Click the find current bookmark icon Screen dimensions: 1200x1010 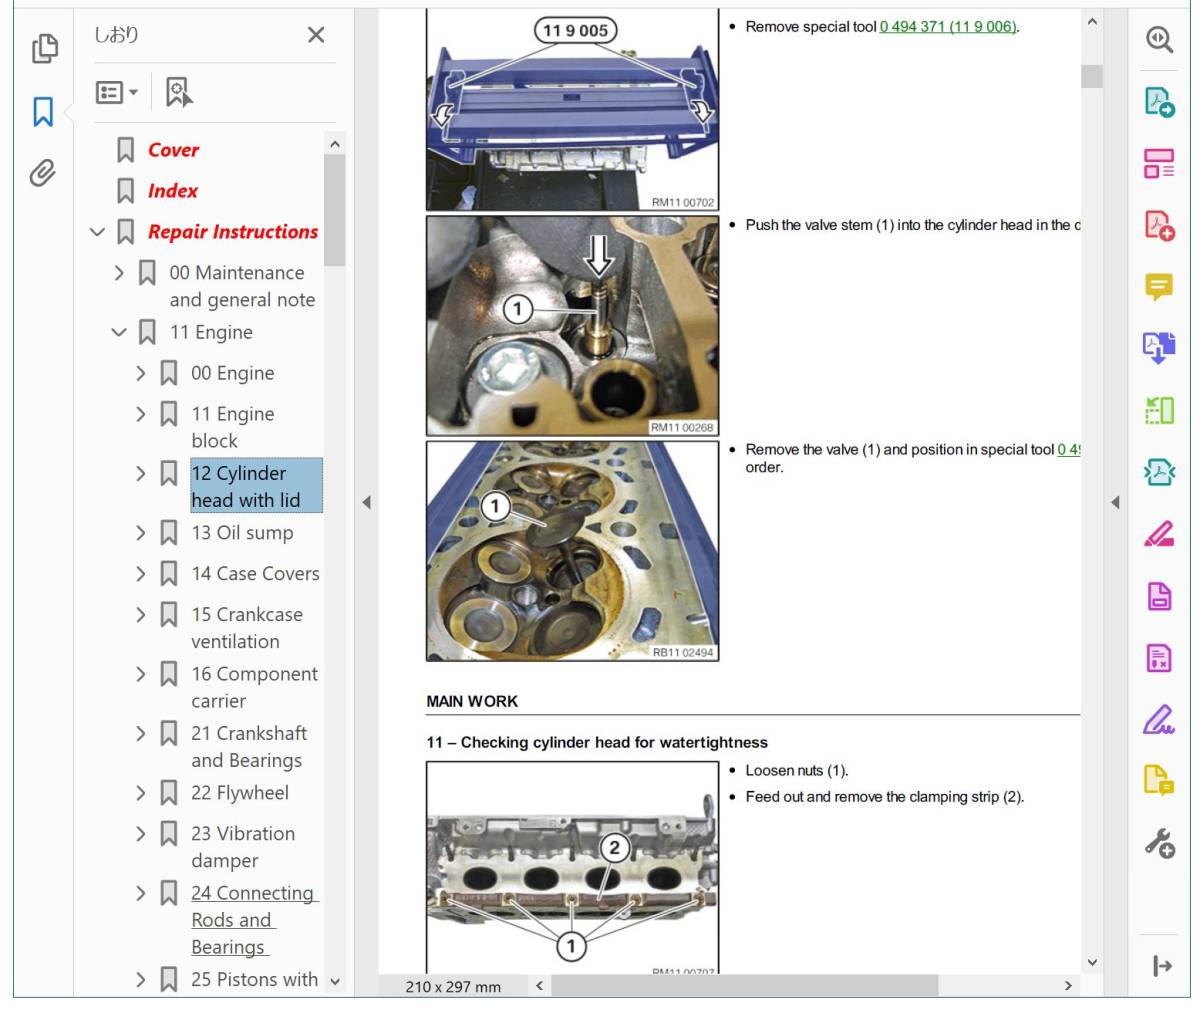(178, 92)
